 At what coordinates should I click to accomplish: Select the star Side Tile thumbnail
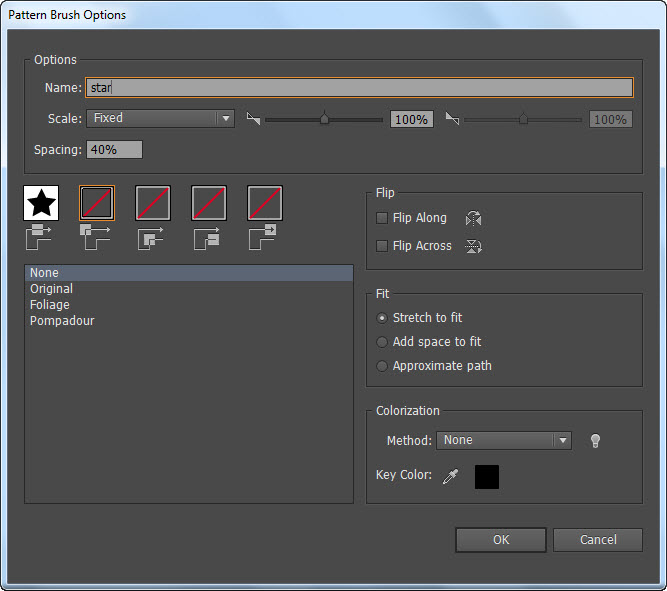(41, 203)
